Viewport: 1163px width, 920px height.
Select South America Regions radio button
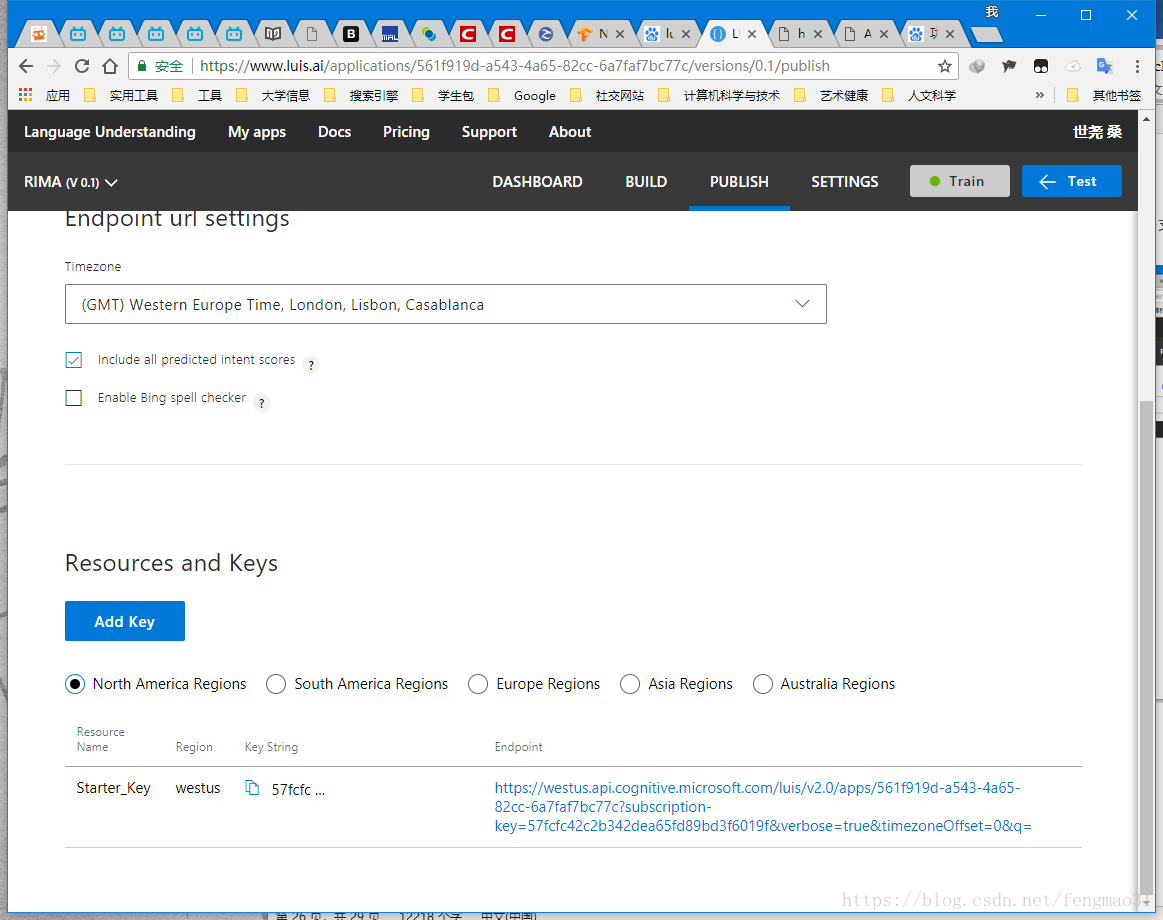coord(276,684)
